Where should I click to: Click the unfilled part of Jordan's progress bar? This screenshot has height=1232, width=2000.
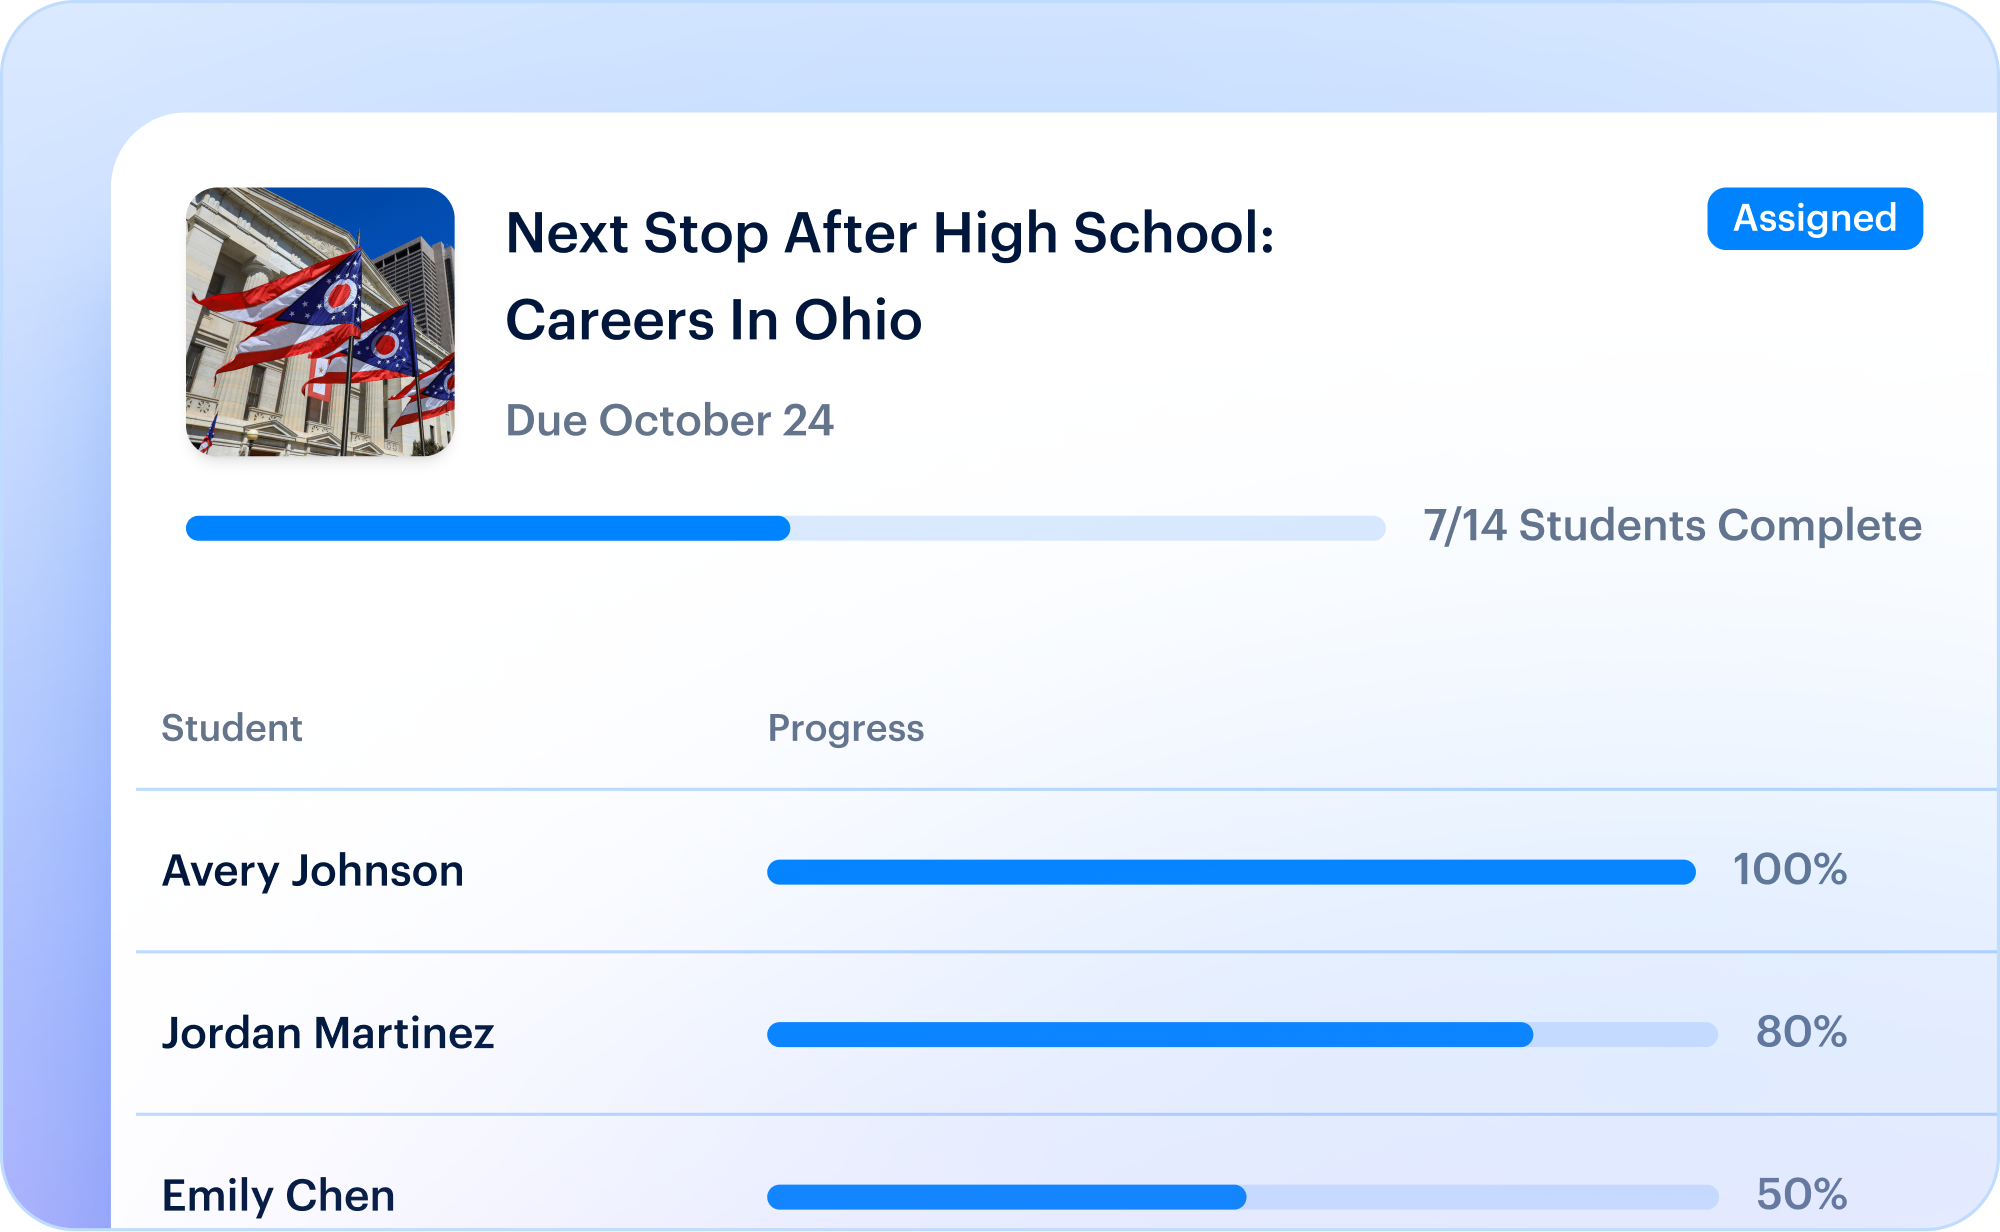click(x=1626, y=1034)
